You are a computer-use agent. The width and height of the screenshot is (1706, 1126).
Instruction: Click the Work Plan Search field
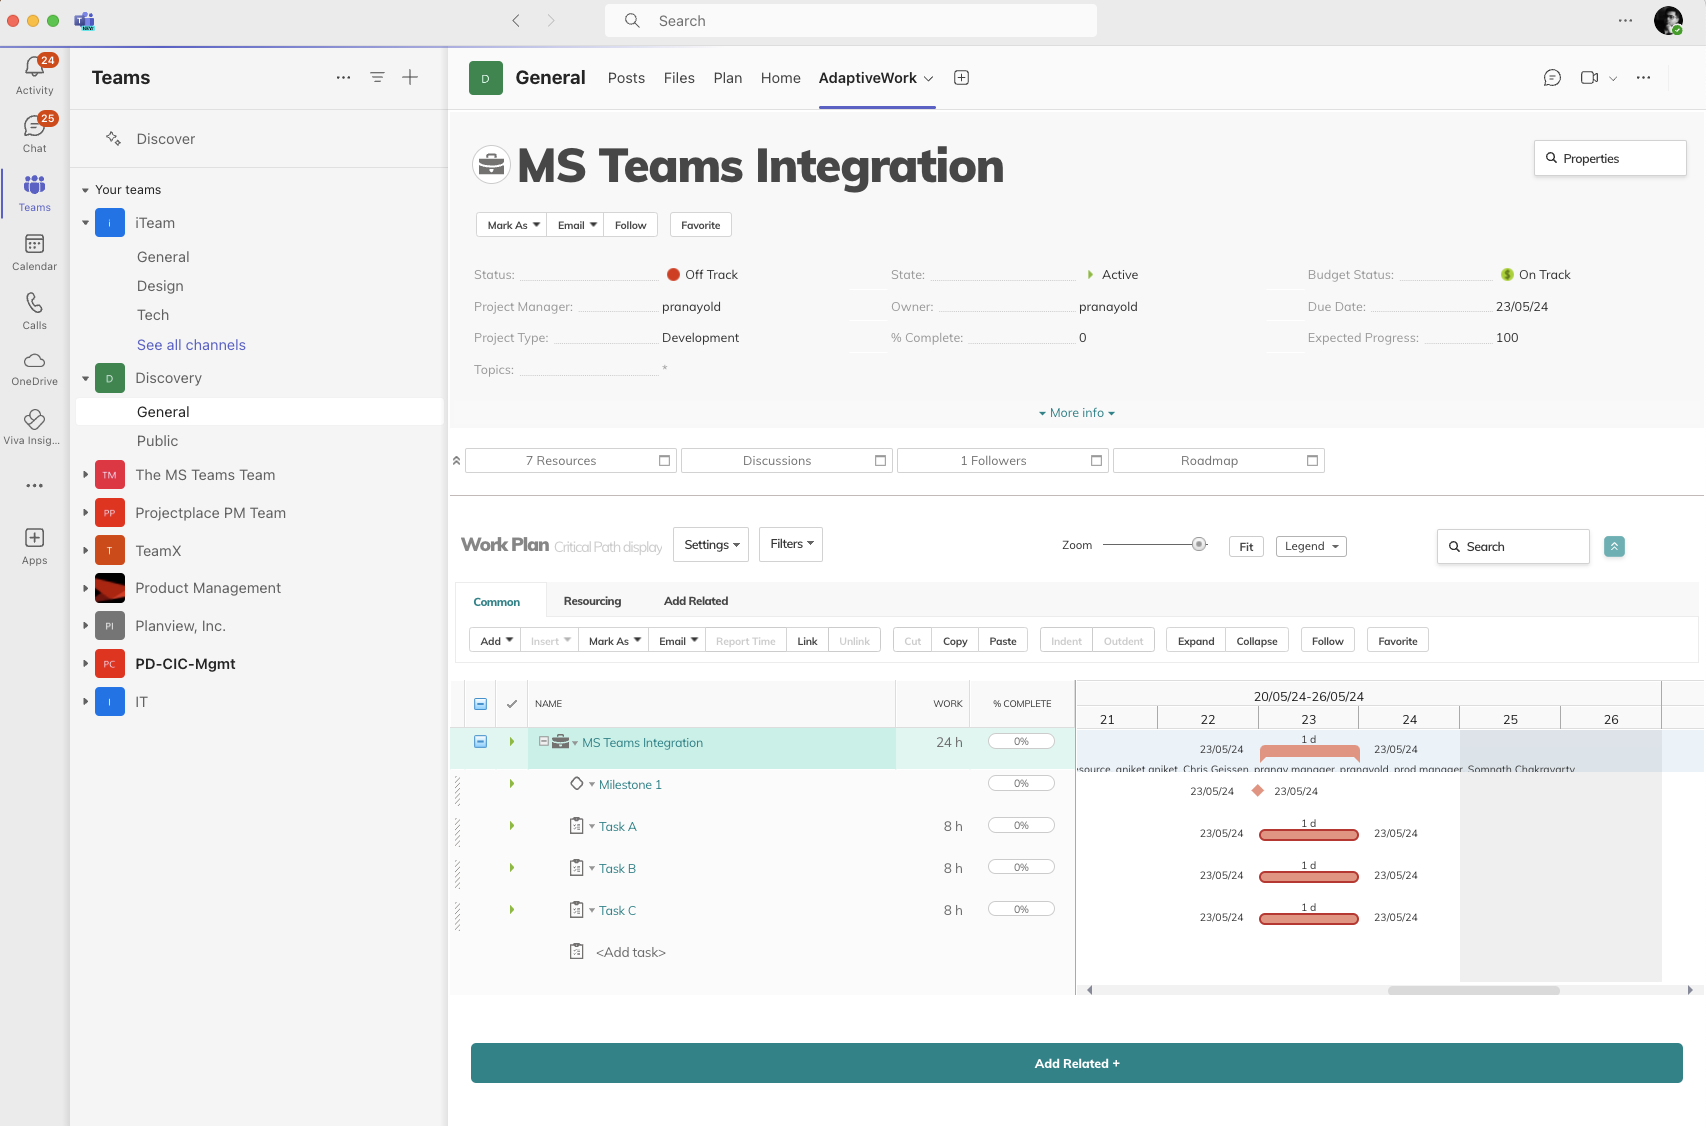pos(1513,547)
